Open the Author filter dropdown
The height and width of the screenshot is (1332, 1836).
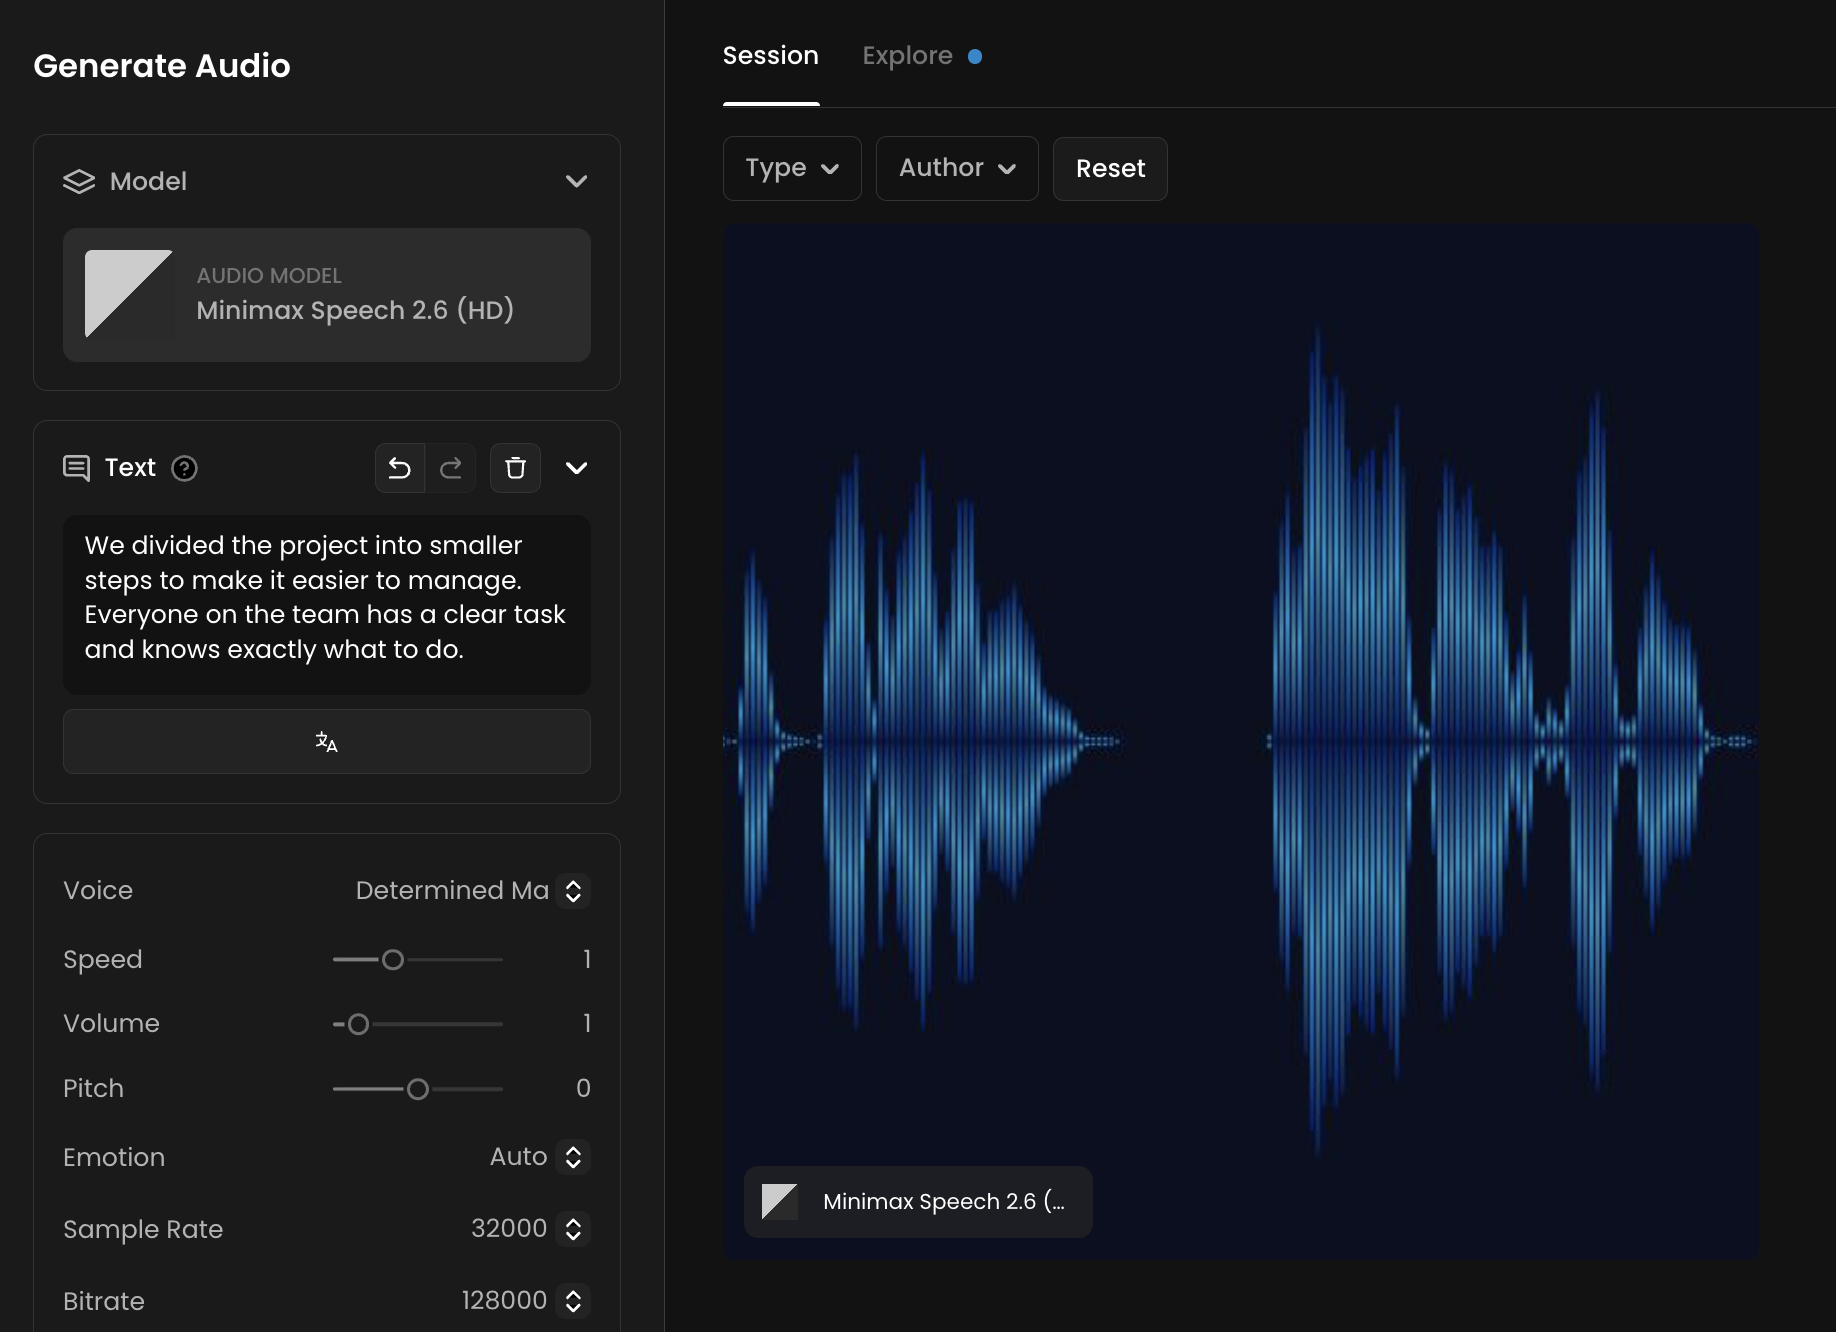(x=956, y=168)
